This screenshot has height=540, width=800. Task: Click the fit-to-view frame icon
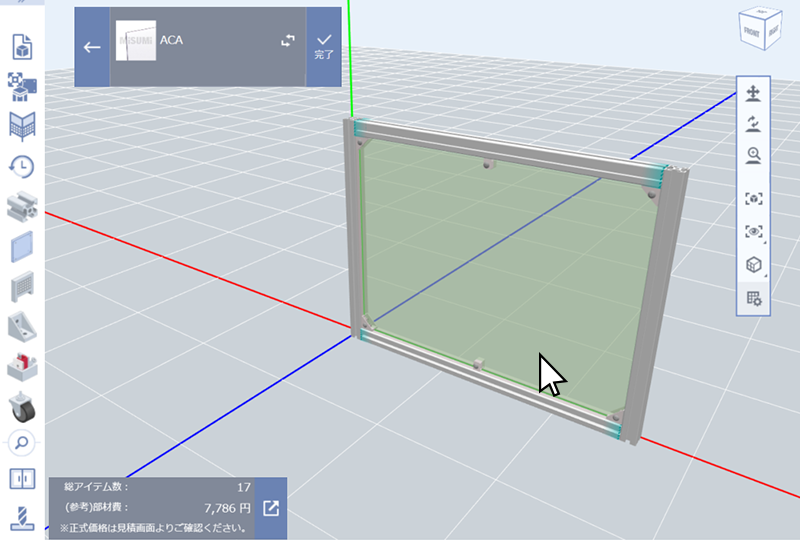click(x=754, y=199)
